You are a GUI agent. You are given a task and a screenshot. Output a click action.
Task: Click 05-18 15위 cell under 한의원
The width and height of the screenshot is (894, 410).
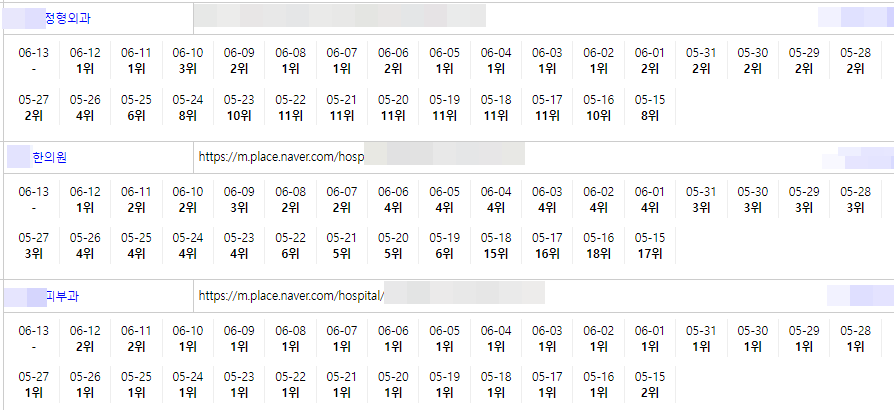[x=496, y=246]
